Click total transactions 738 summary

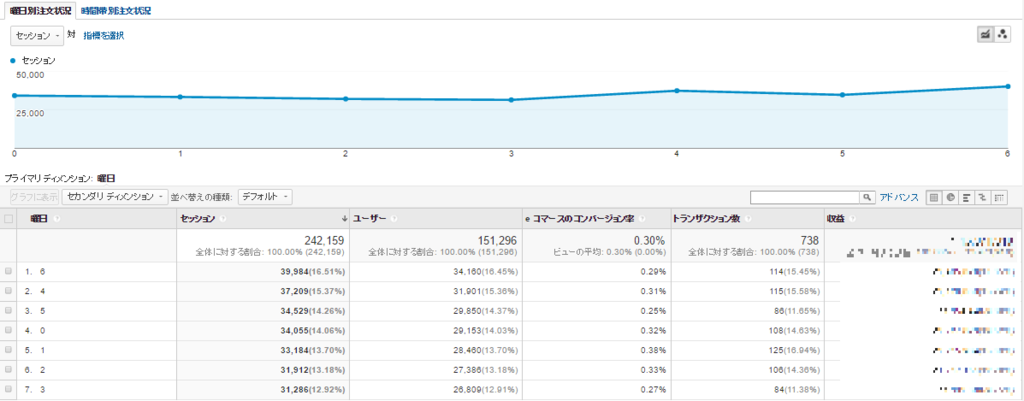pos(810,240)
